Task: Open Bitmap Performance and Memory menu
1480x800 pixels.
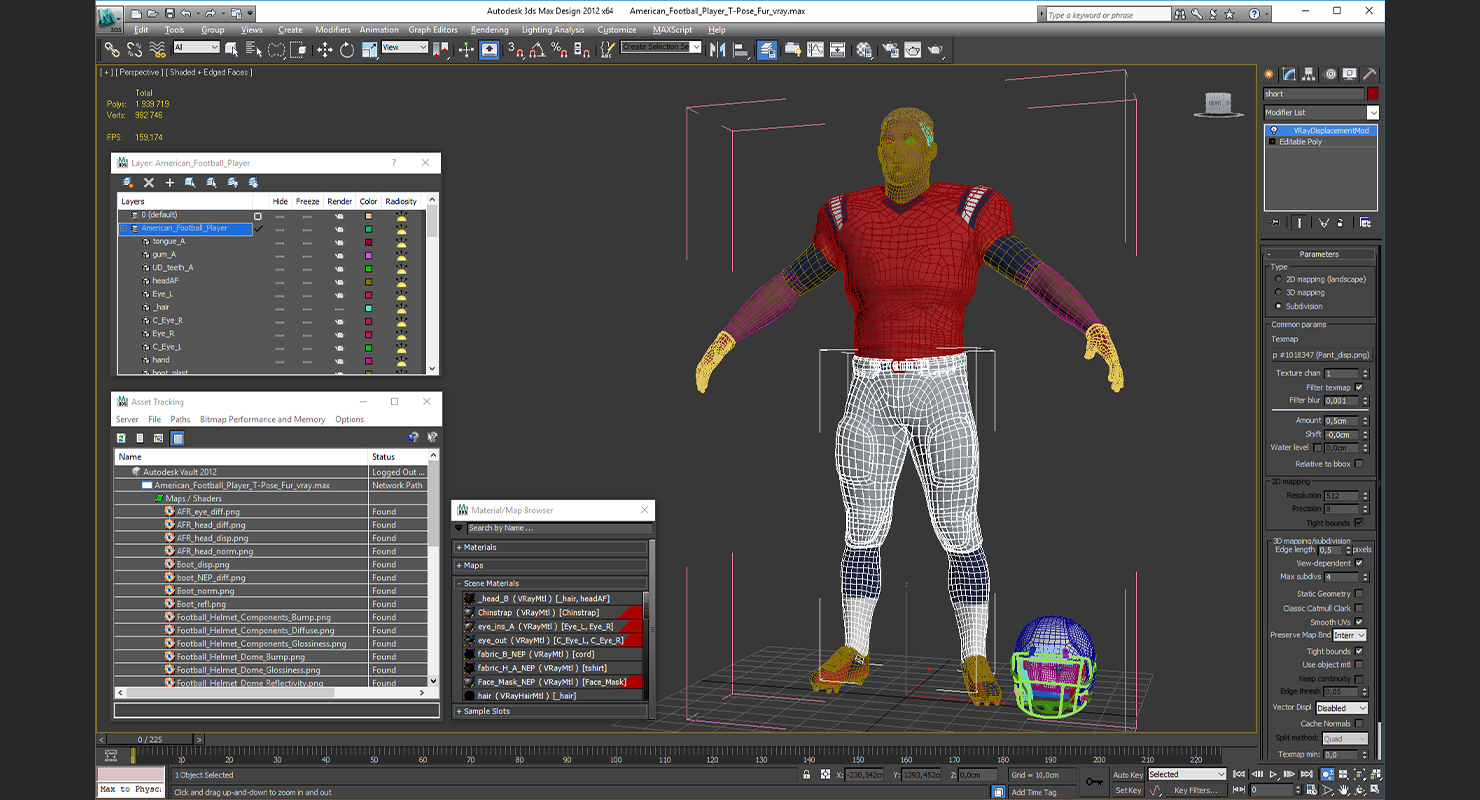Action: (x=262, y=420)
